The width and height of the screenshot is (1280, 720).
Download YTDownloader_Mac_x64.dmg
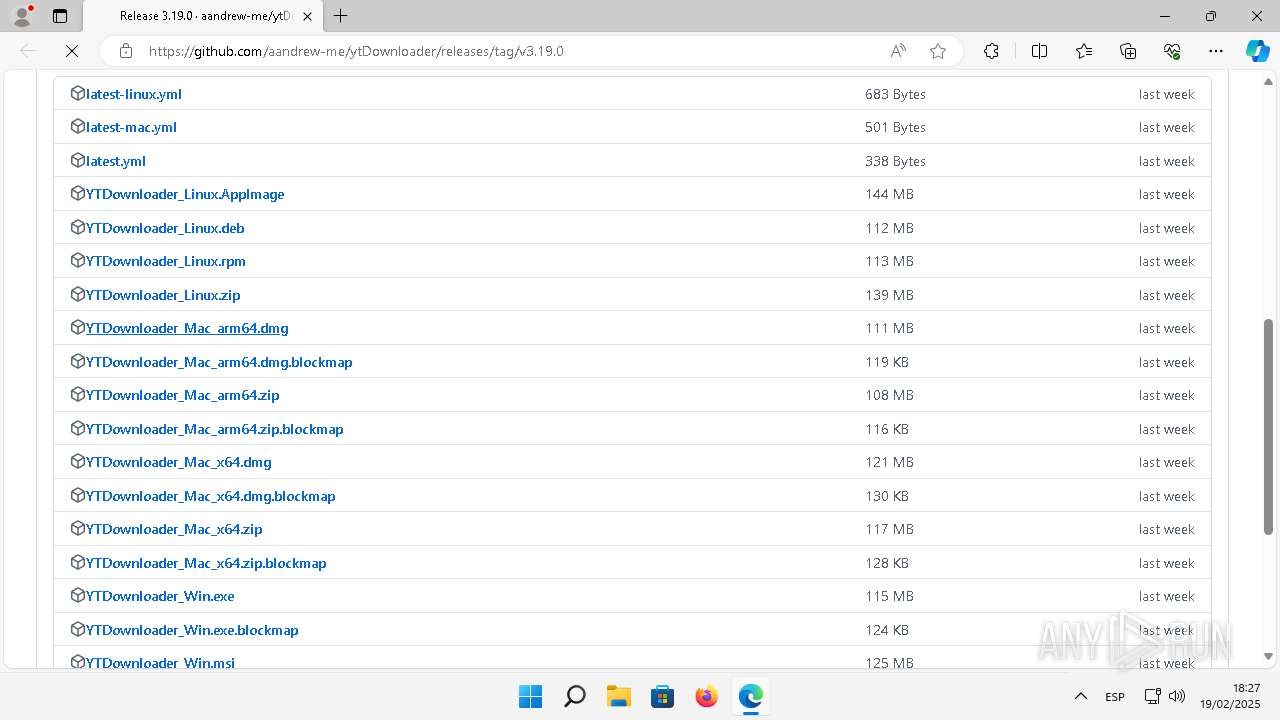pos(179,462)
